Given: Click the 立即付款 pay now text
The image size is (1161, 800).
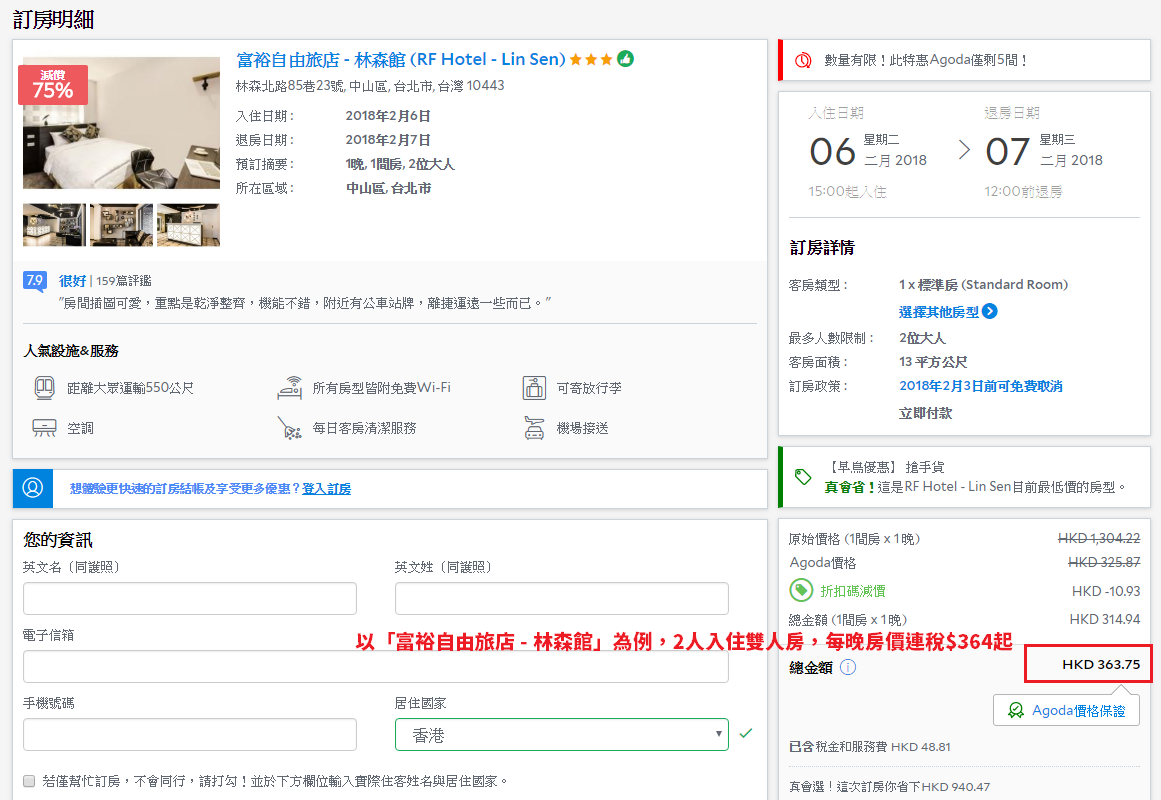Looking at the screenshot, I should click(x=926, y=413).
